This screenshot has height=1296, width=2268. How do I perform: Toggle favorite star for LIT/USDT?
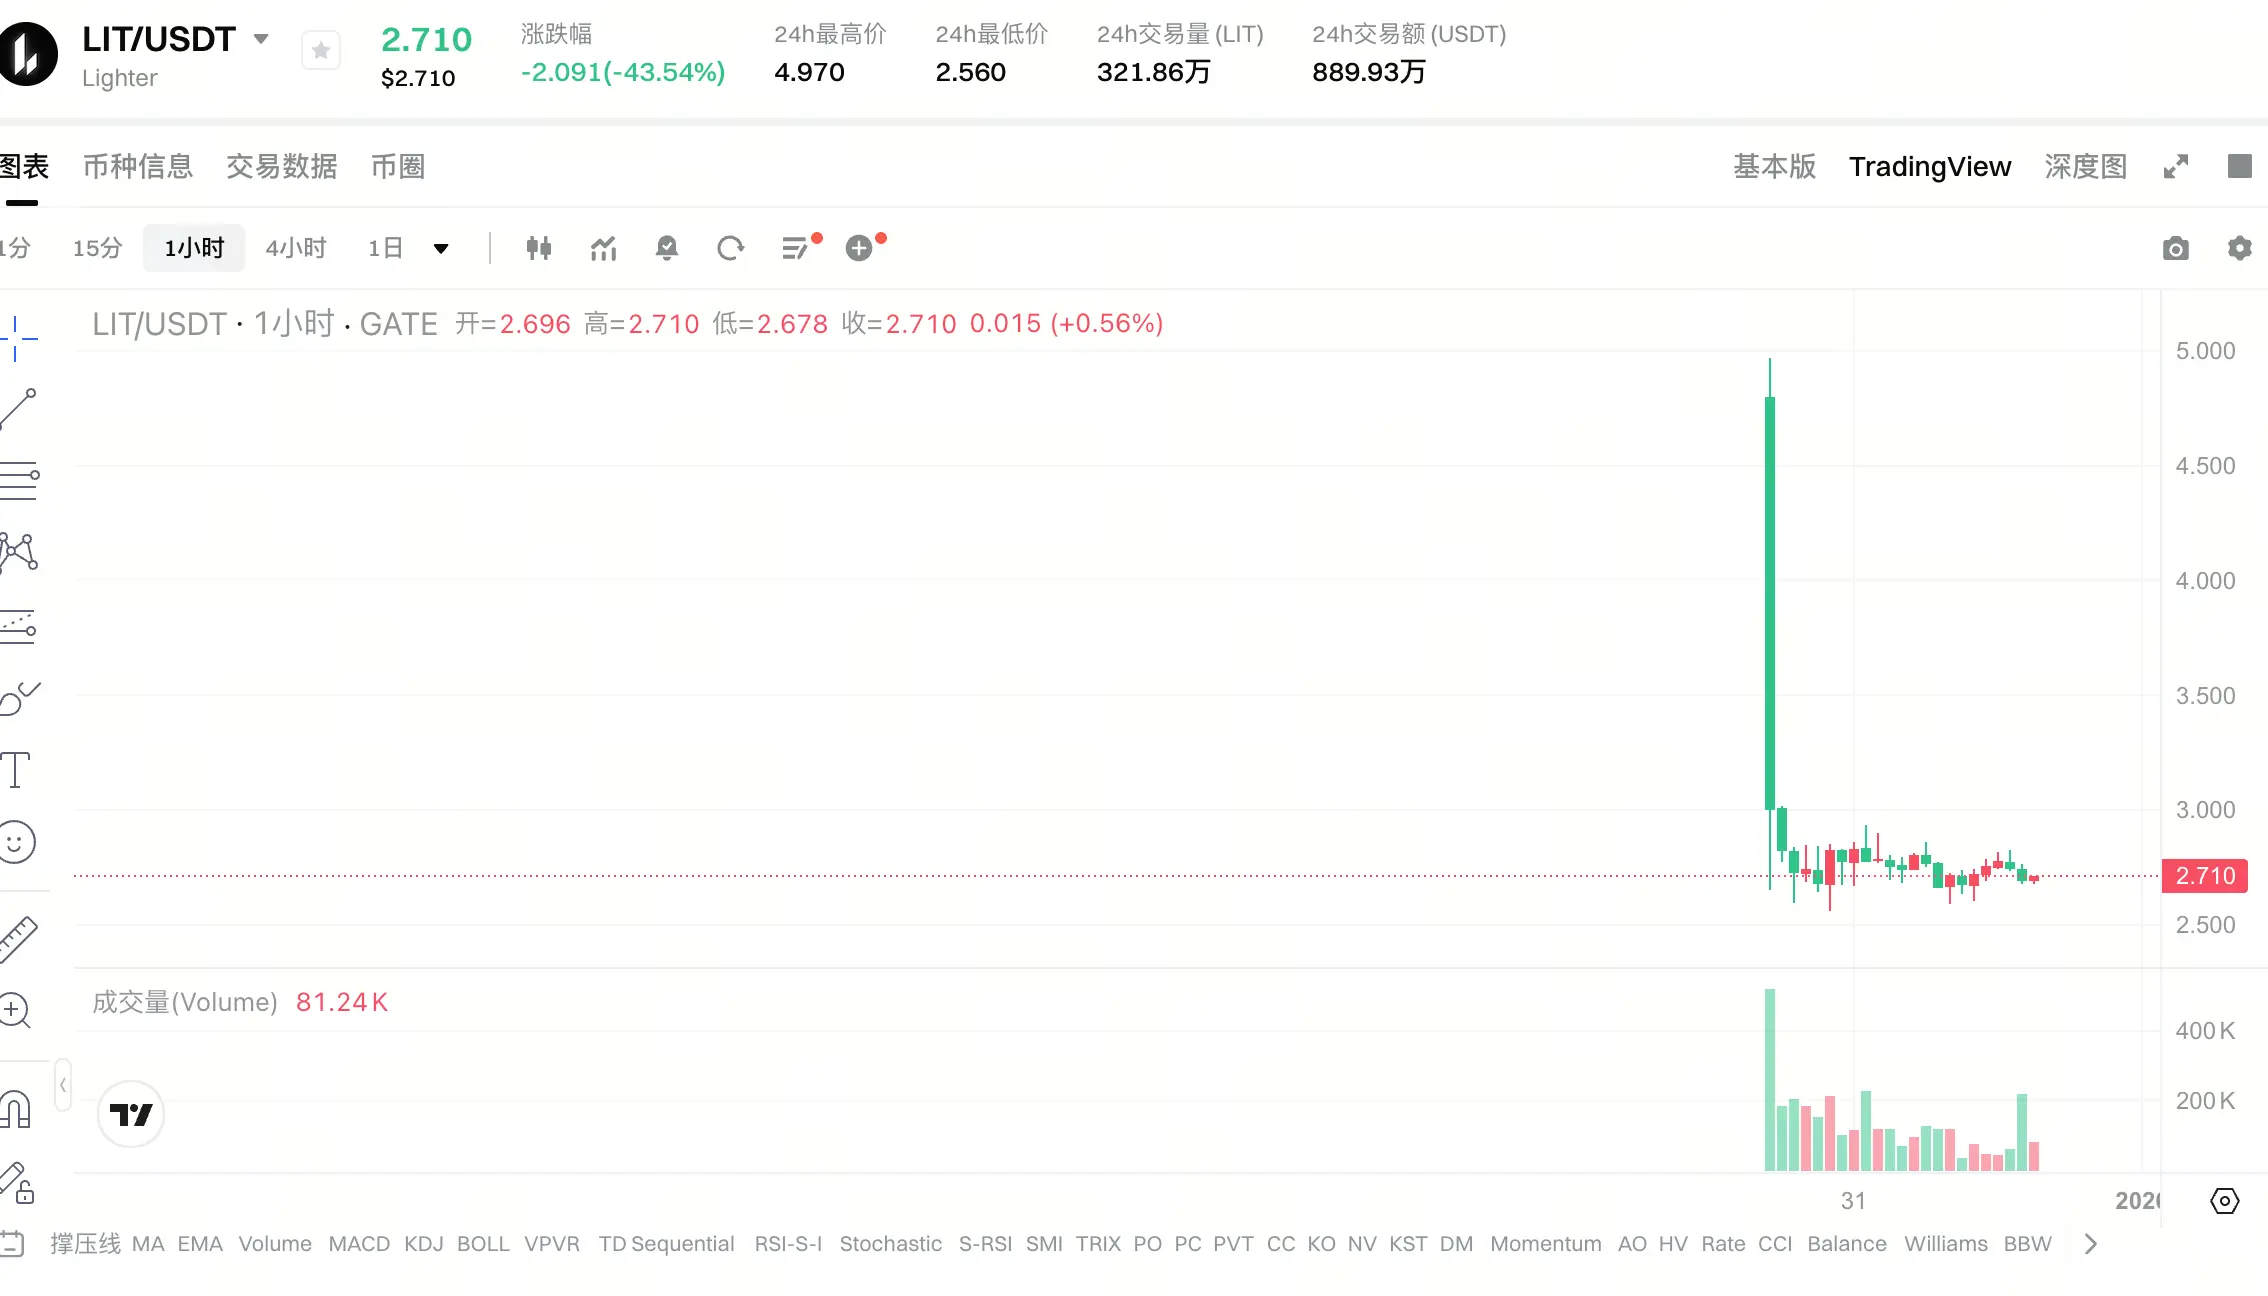pyautogui.click(x=321, y=51)
